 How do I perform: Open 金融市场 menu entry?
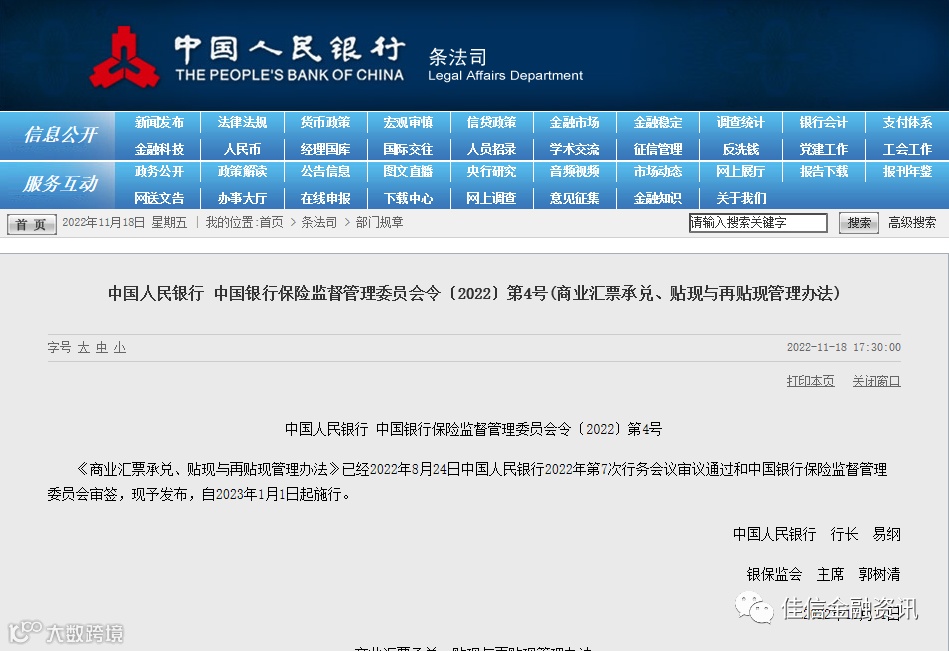(574, 122)
